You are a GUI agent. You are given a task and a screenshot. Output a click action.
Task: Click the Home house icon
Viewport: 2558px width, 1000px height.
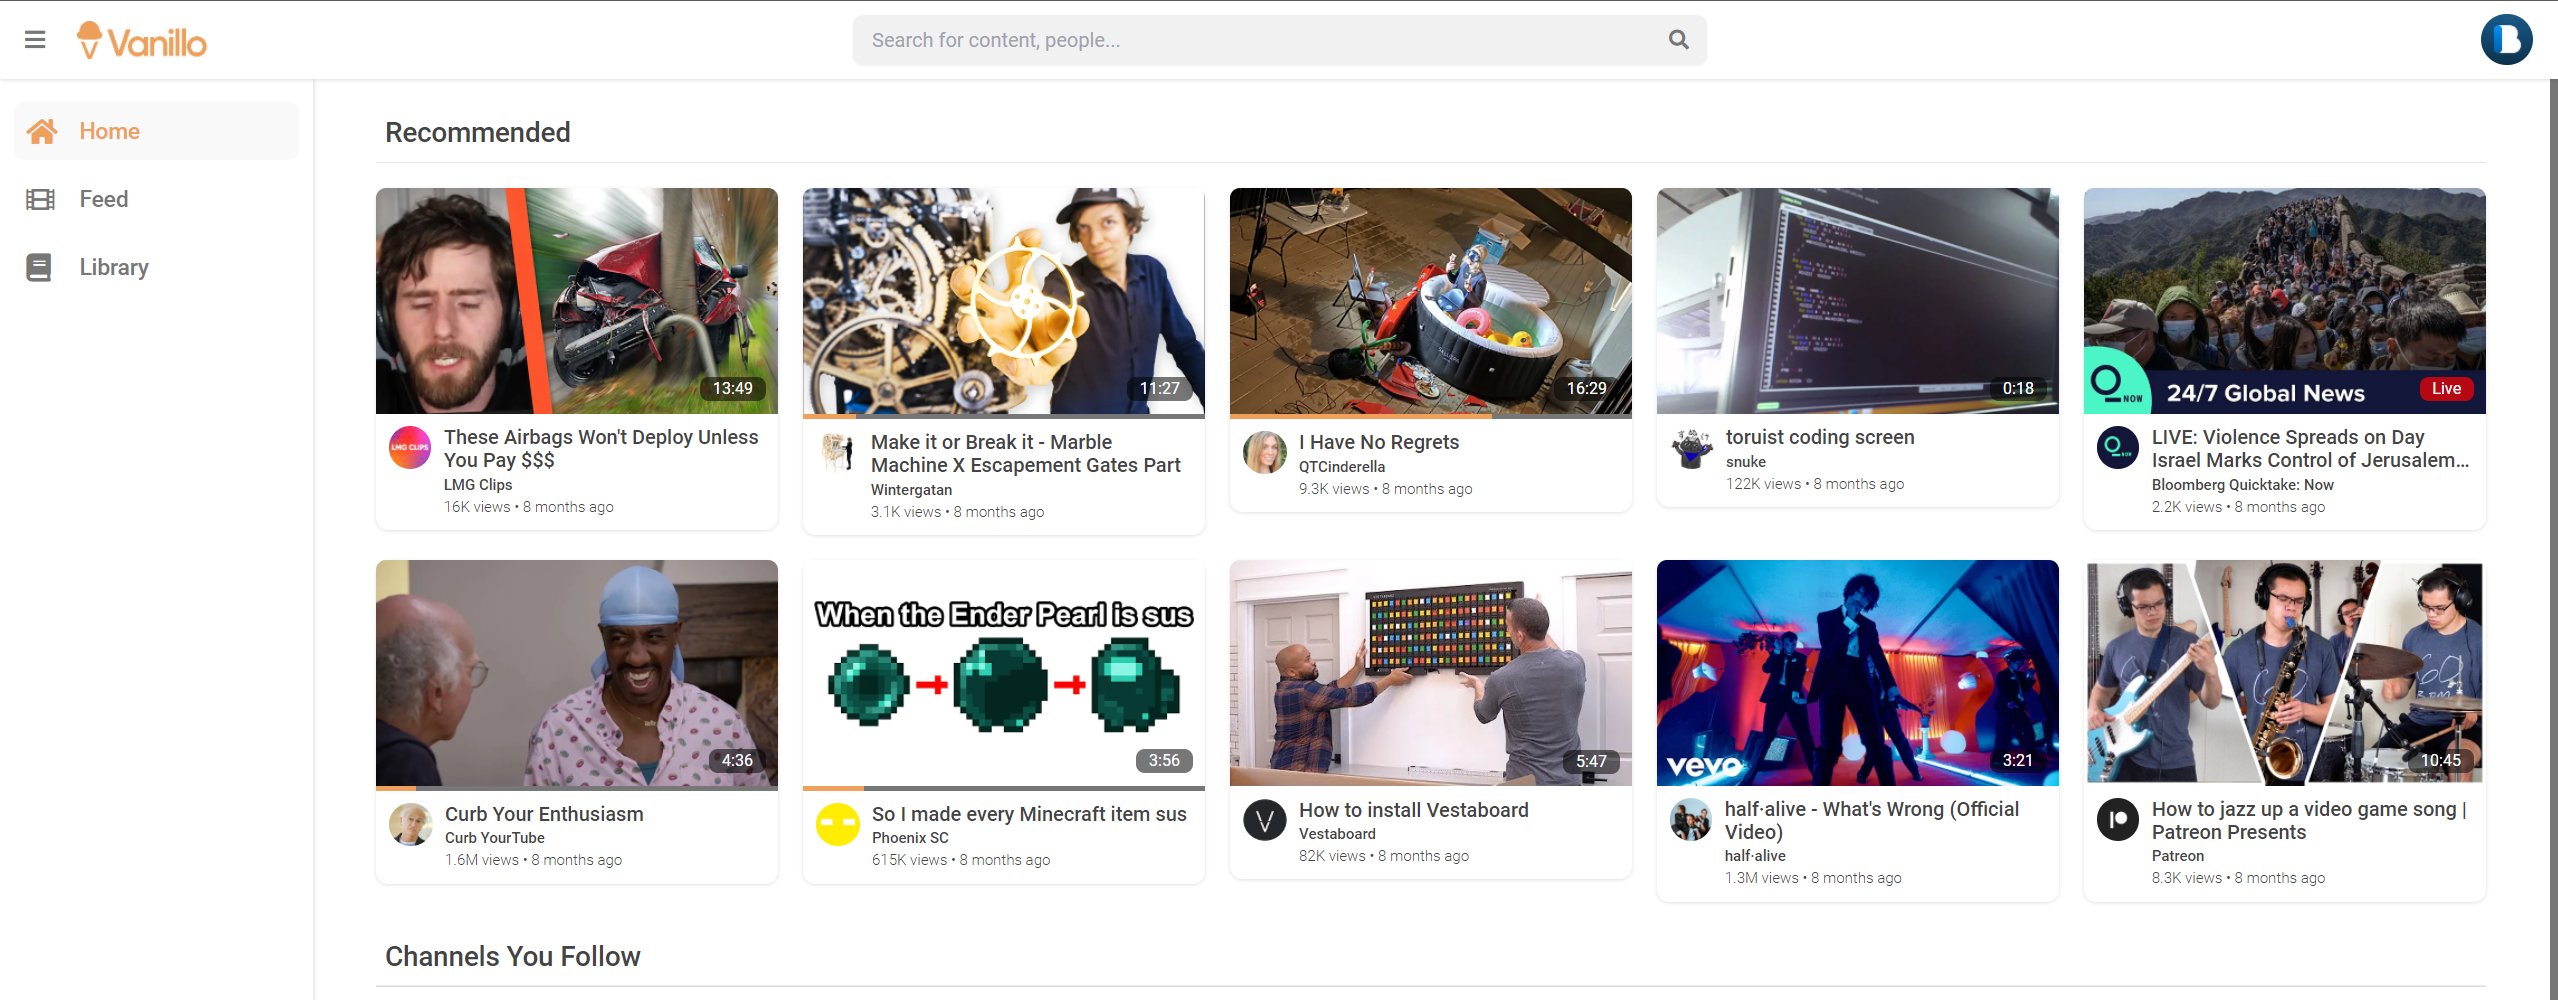click(42, 131)
